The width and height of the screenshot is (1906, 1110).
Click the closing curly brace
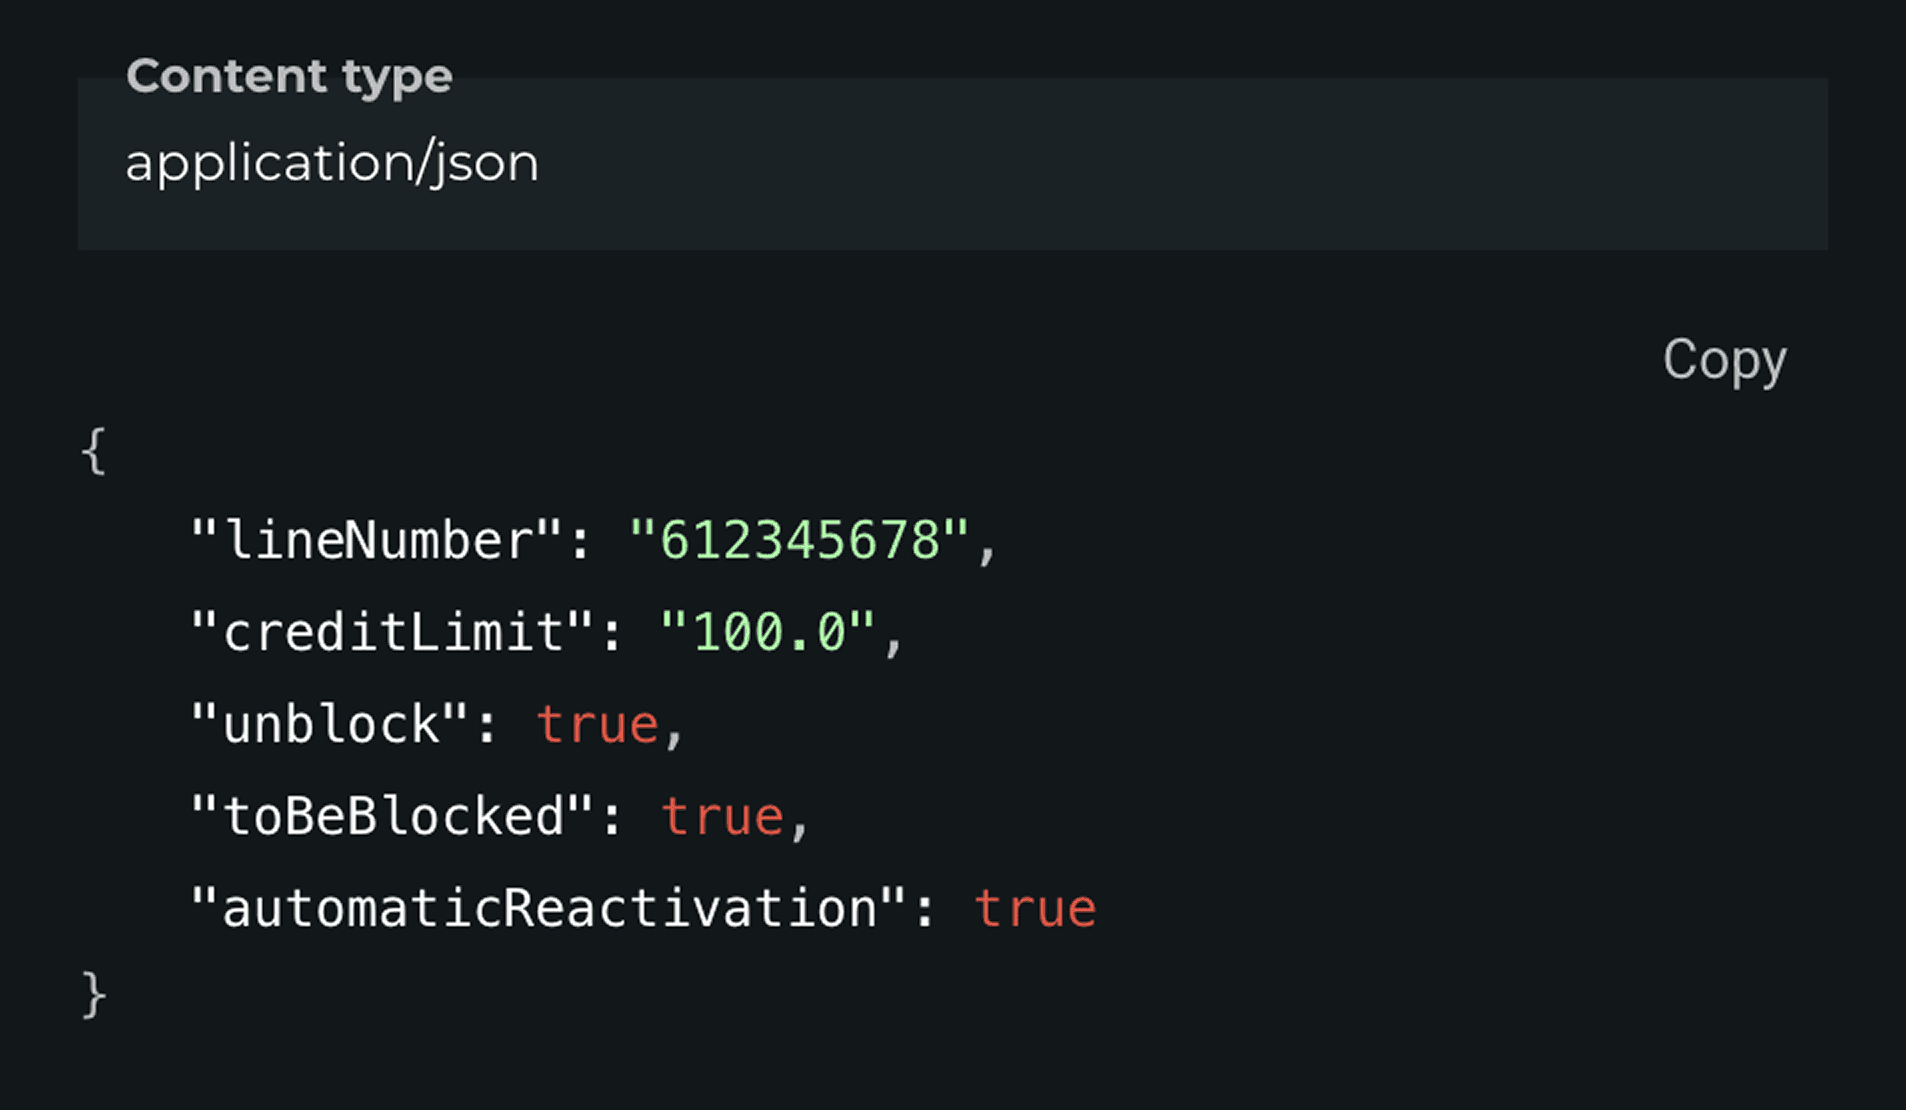(92, 992)
